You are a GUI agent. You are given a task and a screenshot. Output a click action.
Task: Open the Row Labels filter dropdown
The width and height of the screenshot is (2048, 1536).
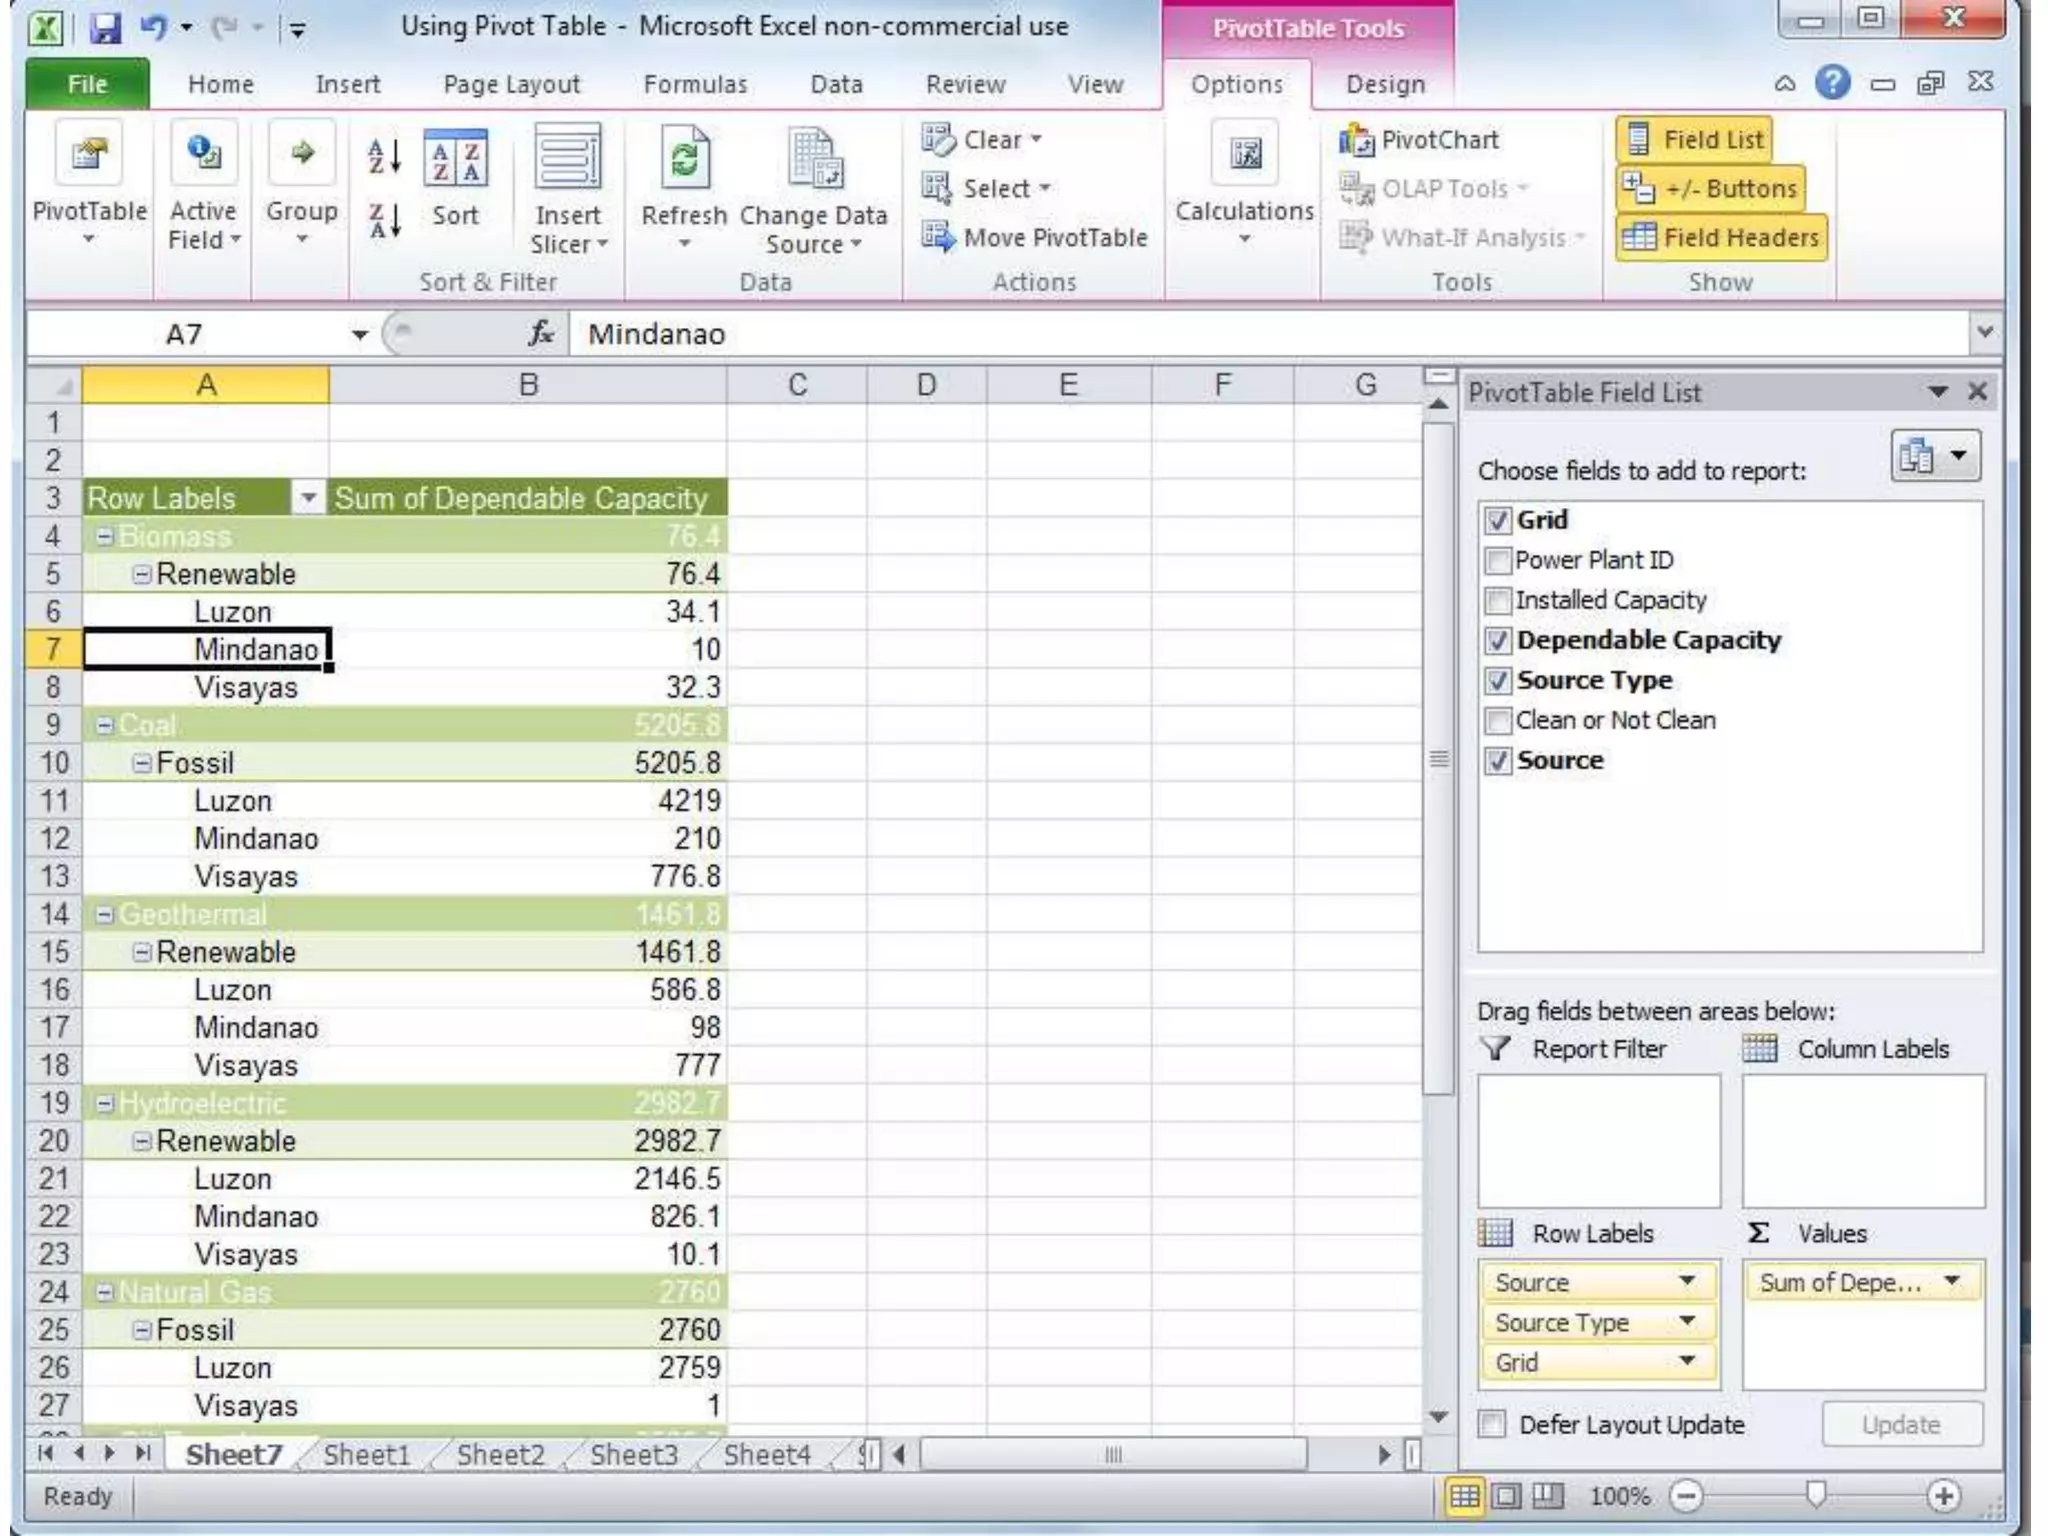tap(308, 498)
